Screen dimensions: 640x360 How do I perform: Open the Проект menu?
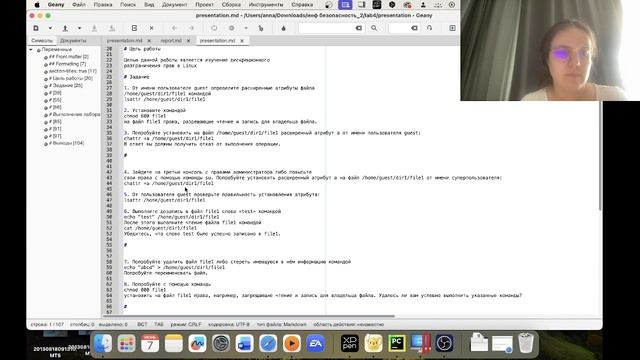[x=204, y=5]
